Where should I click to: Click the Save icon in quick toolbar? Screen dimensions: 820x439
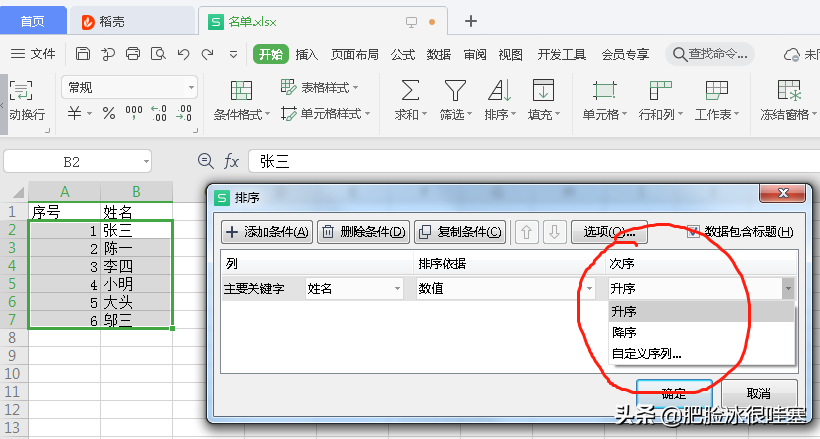[83, 54]
